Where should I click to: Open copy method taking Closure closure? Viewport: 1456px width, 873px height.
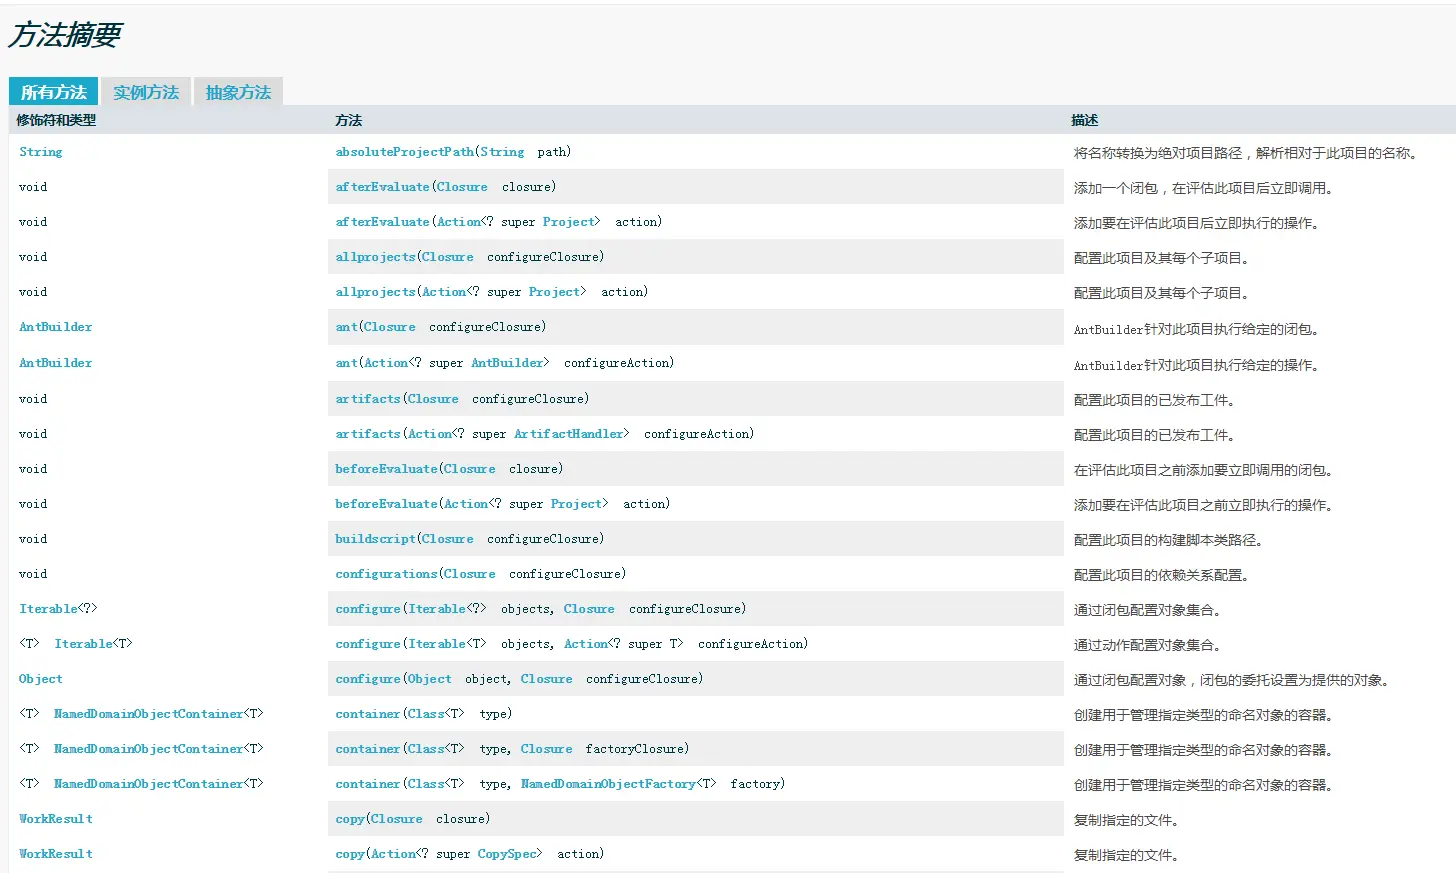pyautogui.click(x=350, y=819)
